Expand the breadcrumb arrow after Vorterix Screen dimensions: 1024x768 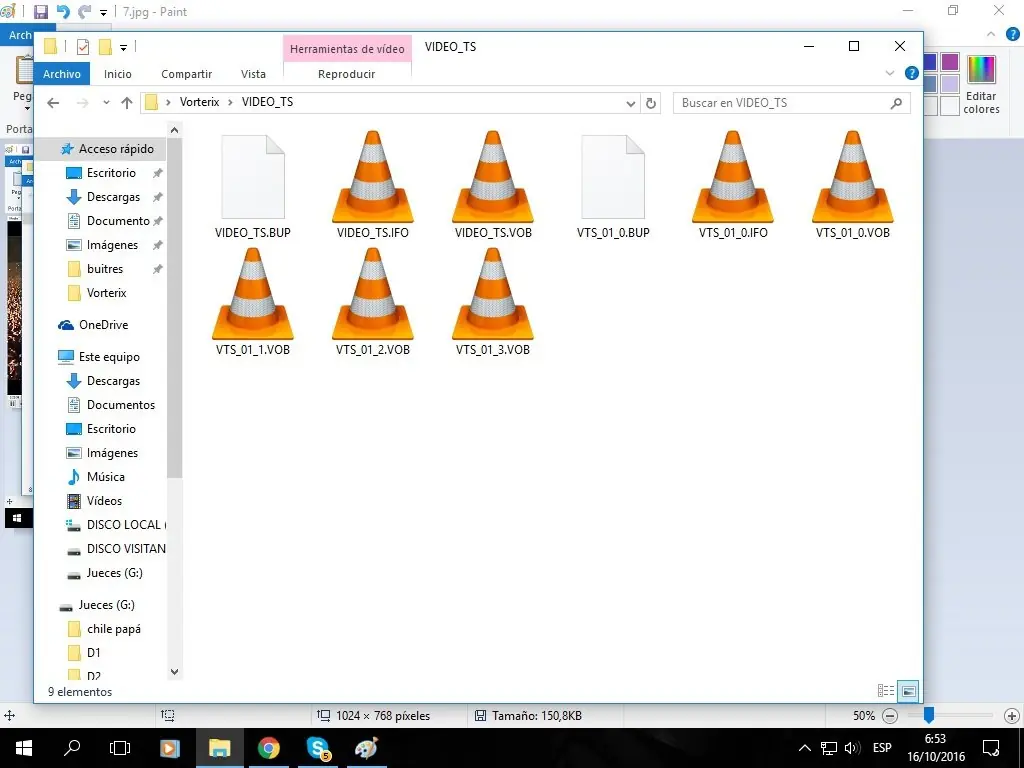pyautogui.click(x=230, y=103)
